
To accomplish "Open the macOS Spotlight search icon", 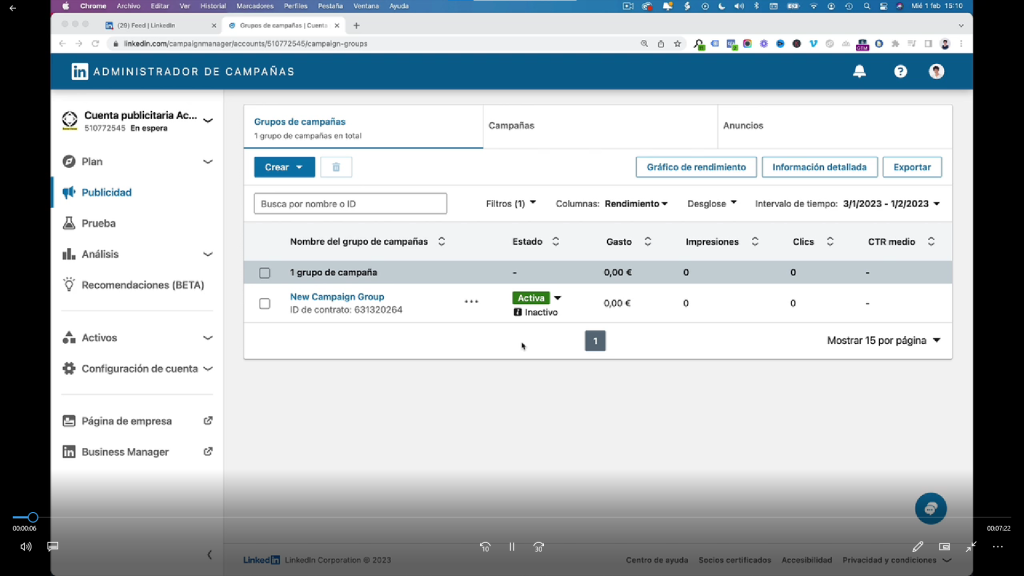I will pos(867,6).
